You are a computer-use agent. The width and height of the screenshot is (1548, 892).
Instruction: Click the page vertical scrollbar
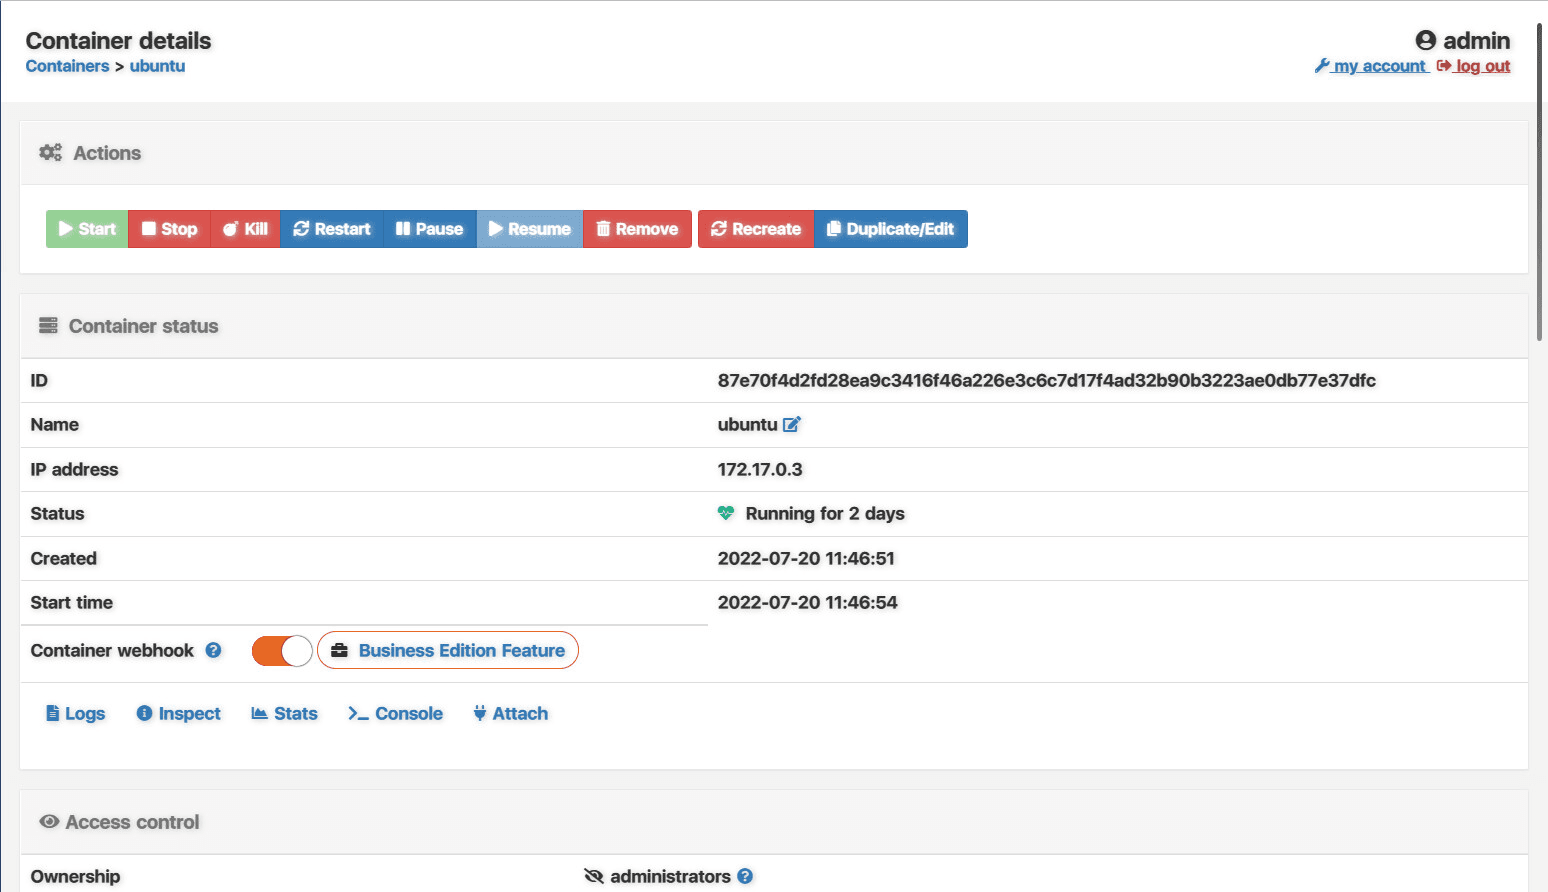pos(1540,180)
